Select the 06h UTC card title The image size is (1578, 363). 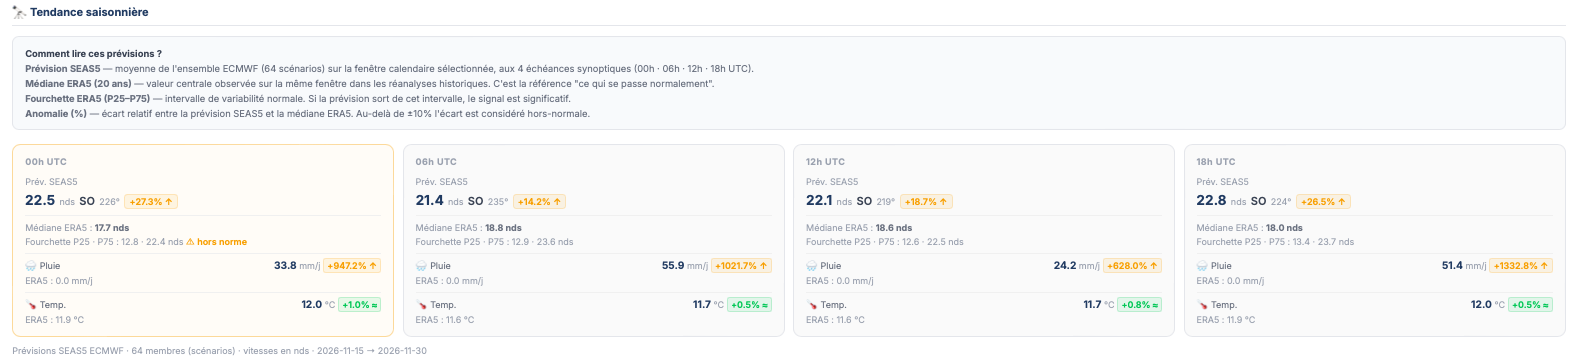(436, 161)
